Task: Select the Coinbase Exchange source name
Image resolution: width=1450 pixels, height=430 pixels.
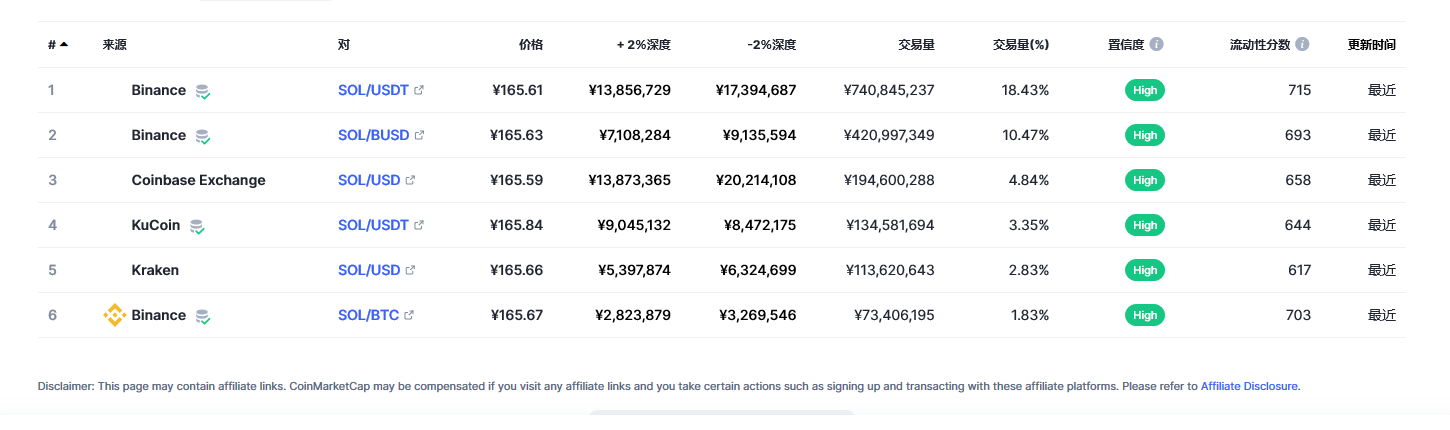Action: coord(198,180)
